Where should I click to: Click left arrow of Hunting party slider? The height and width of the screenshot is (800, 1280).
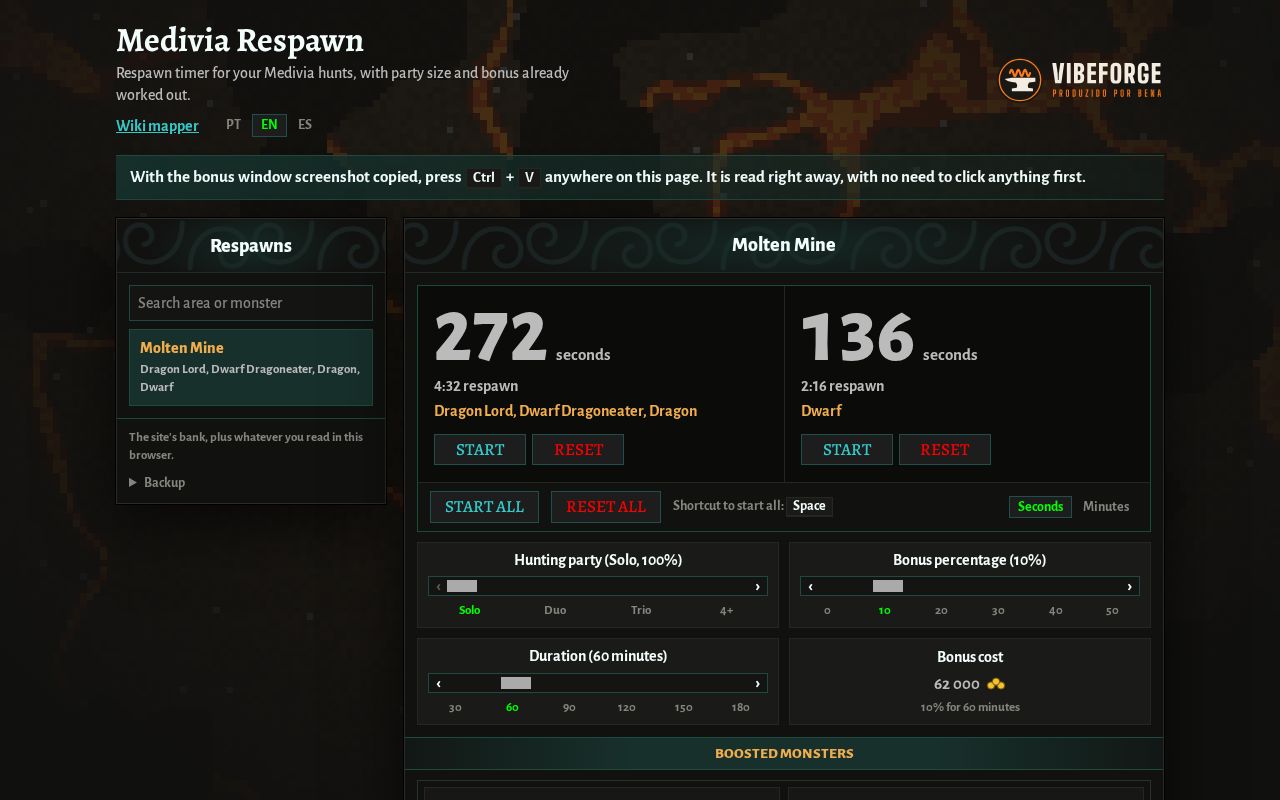(x=438, y=586)
